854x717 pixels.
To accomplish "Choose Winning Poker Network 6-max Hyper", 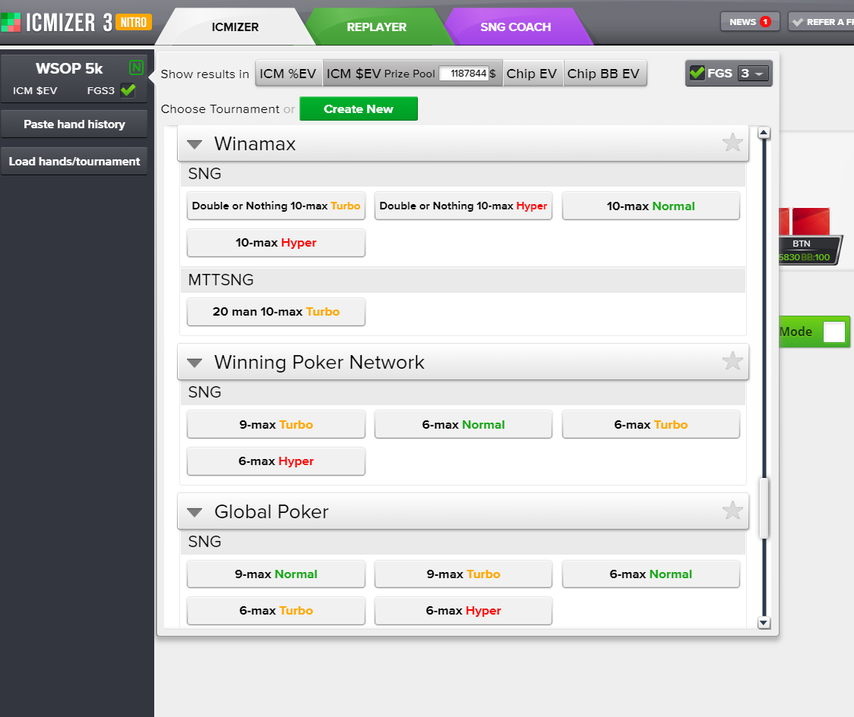I will pos(276,461).
